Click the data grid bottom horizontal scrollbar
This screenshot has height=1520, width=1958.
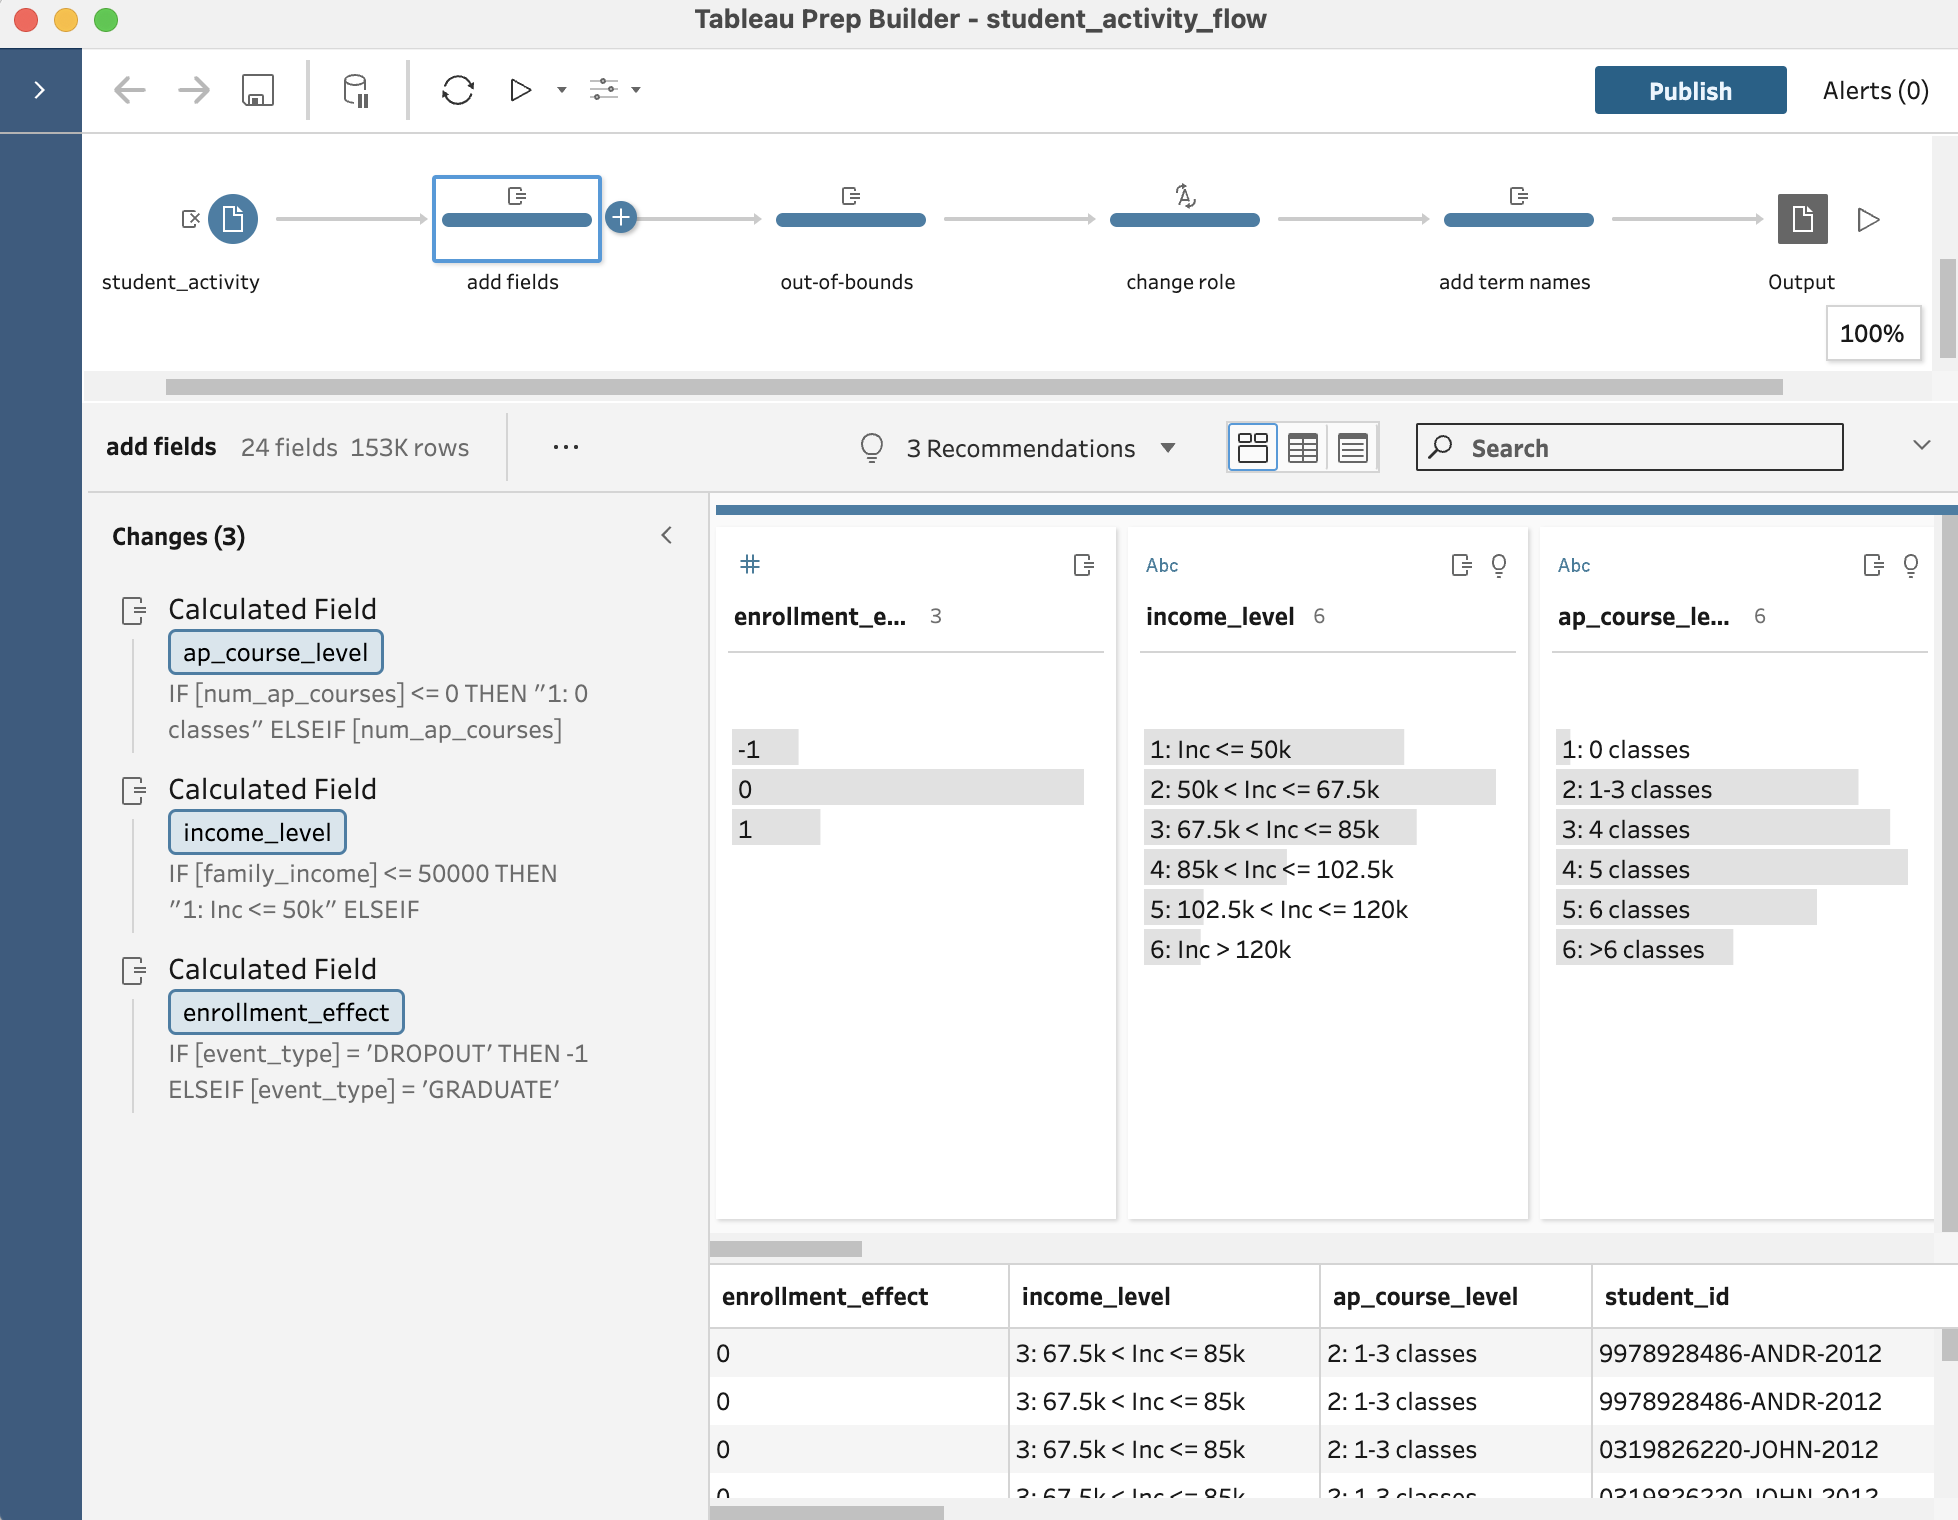pyautogui.click(x=827, y=1512)
